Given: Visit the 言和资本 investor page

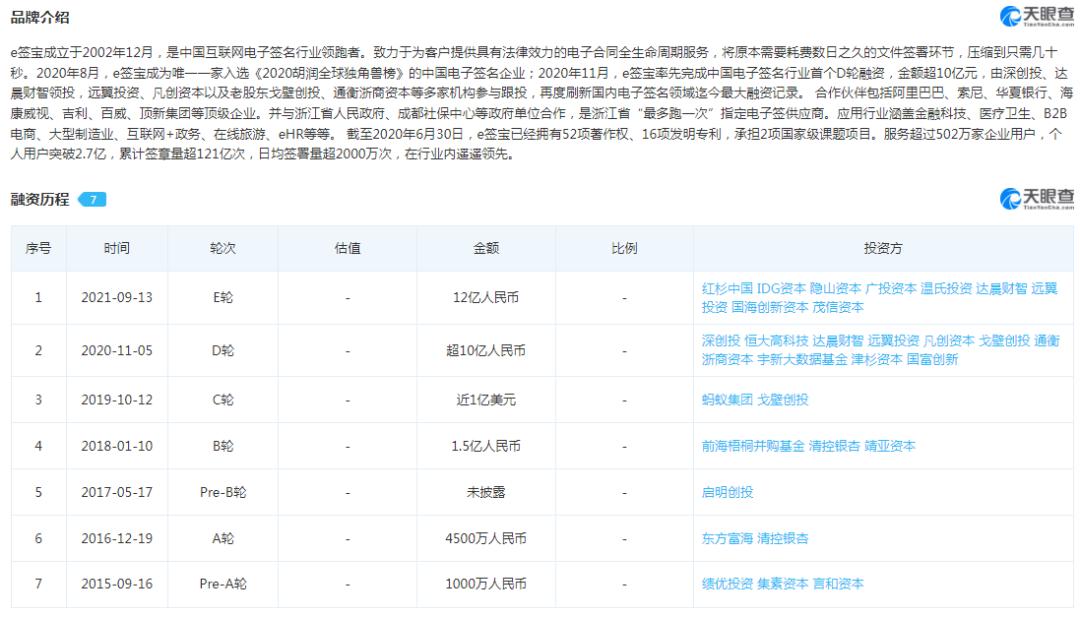Looking at the screenshot, I should 838,584.
